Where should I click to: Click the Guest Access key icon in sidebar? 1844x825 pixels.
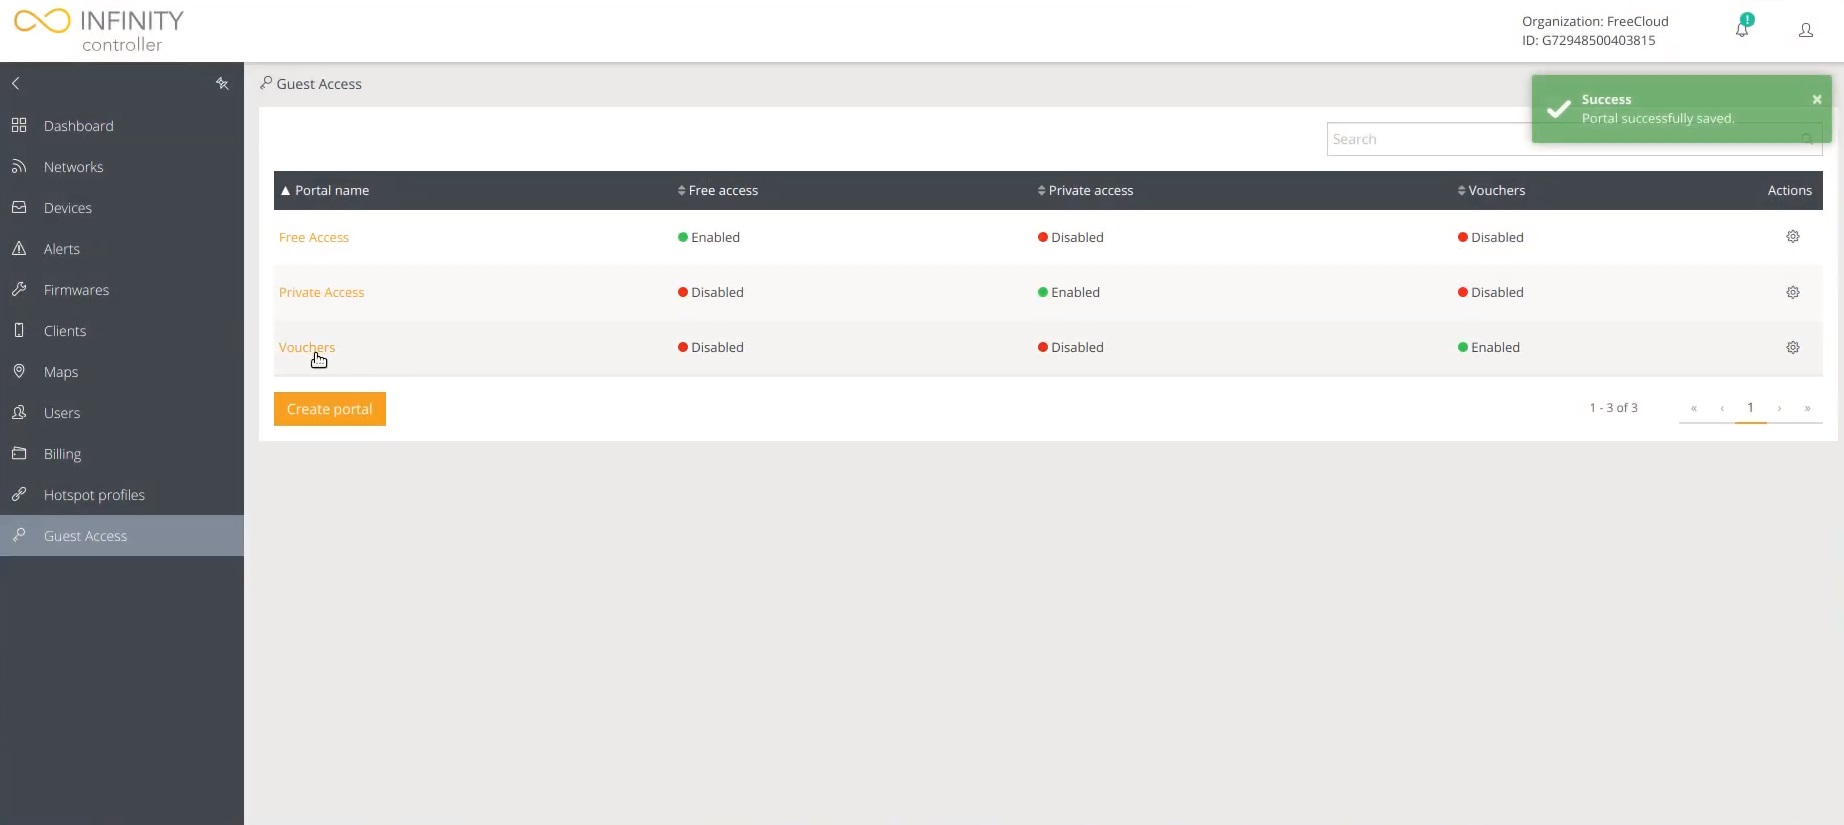[x=19, y=535]
